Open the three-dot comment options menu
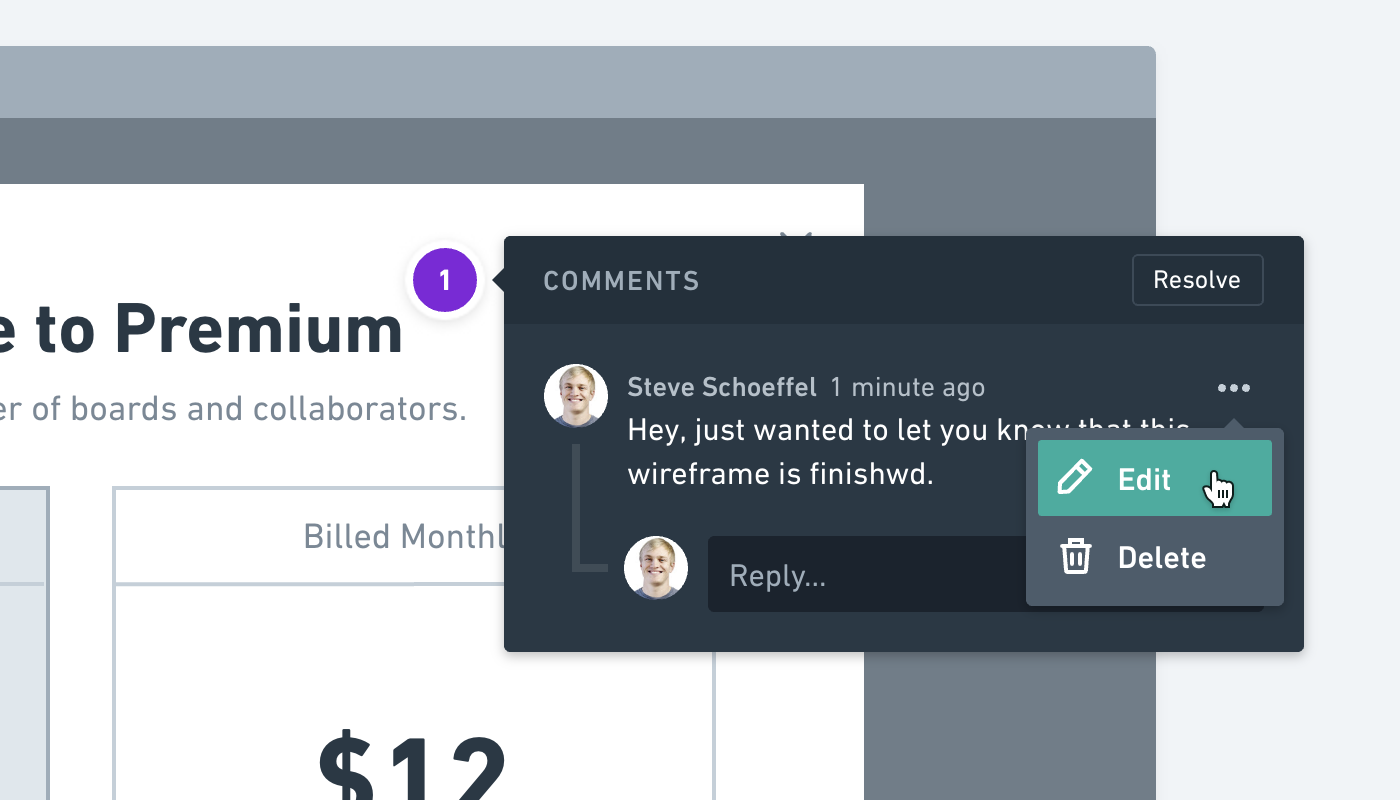Viewport: 1400px width, 800px height. click(x=1233, y=388)
